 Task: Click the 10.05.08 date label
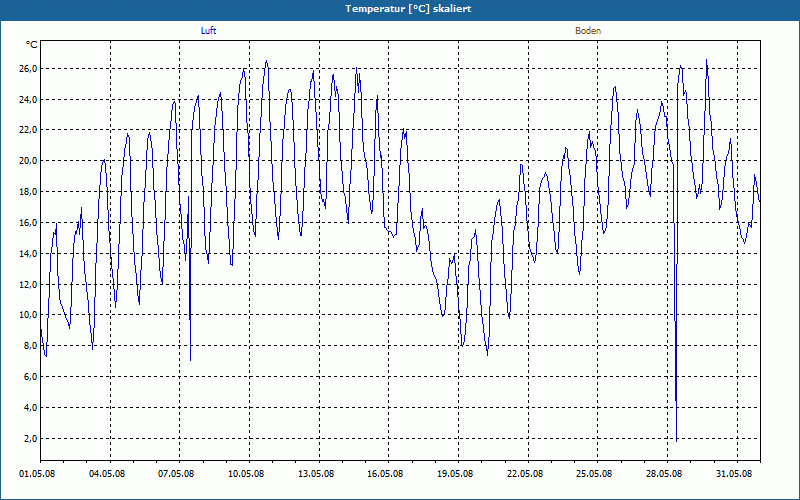[x=246, y=474]
